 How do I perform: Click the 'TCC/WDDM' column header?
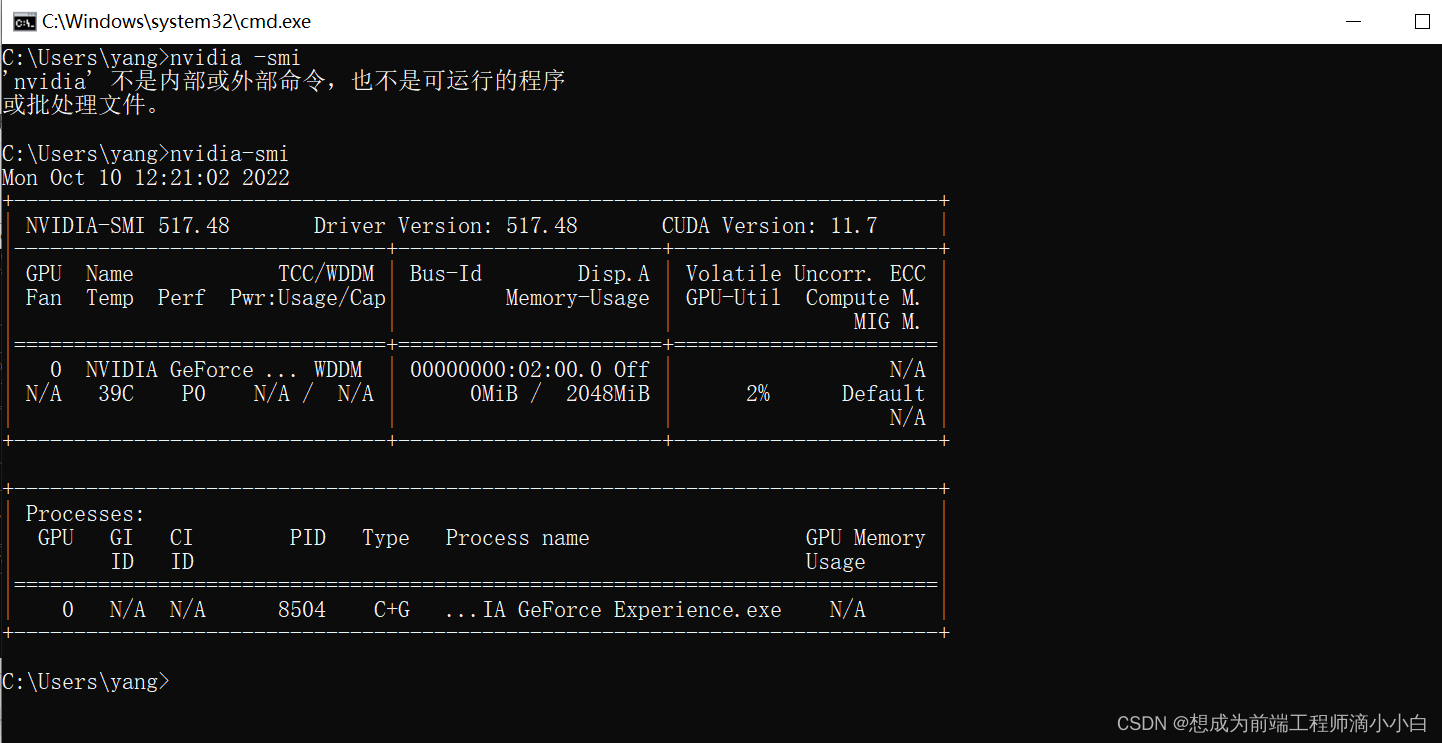(326, 274)
